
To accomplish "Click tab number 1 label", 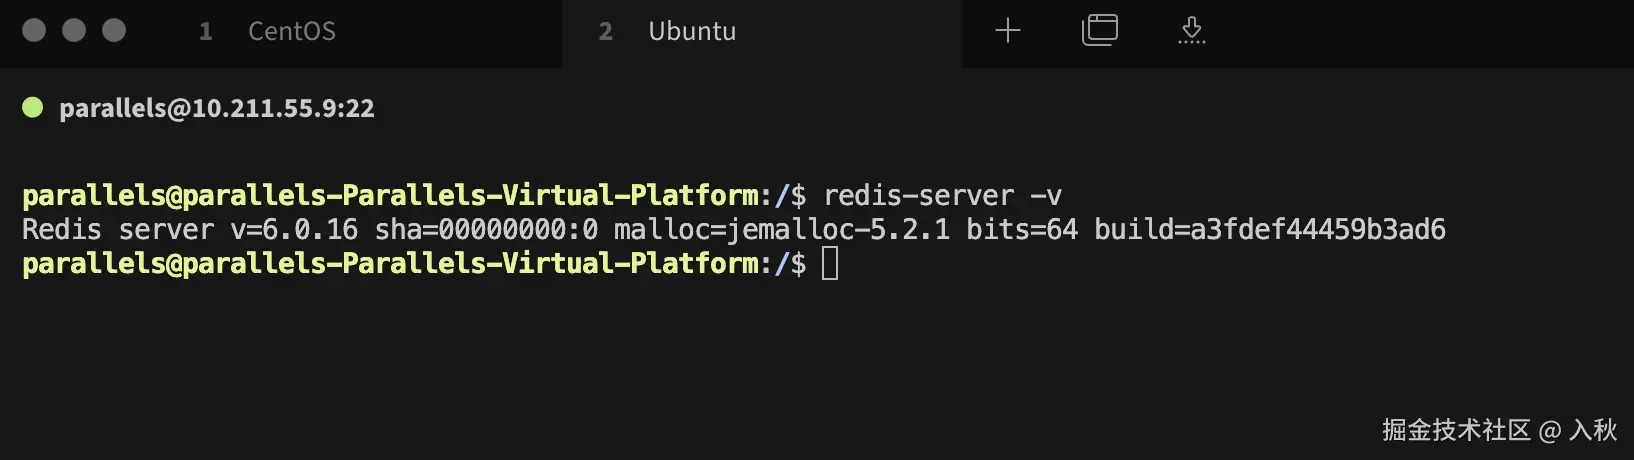I will 206,32.
